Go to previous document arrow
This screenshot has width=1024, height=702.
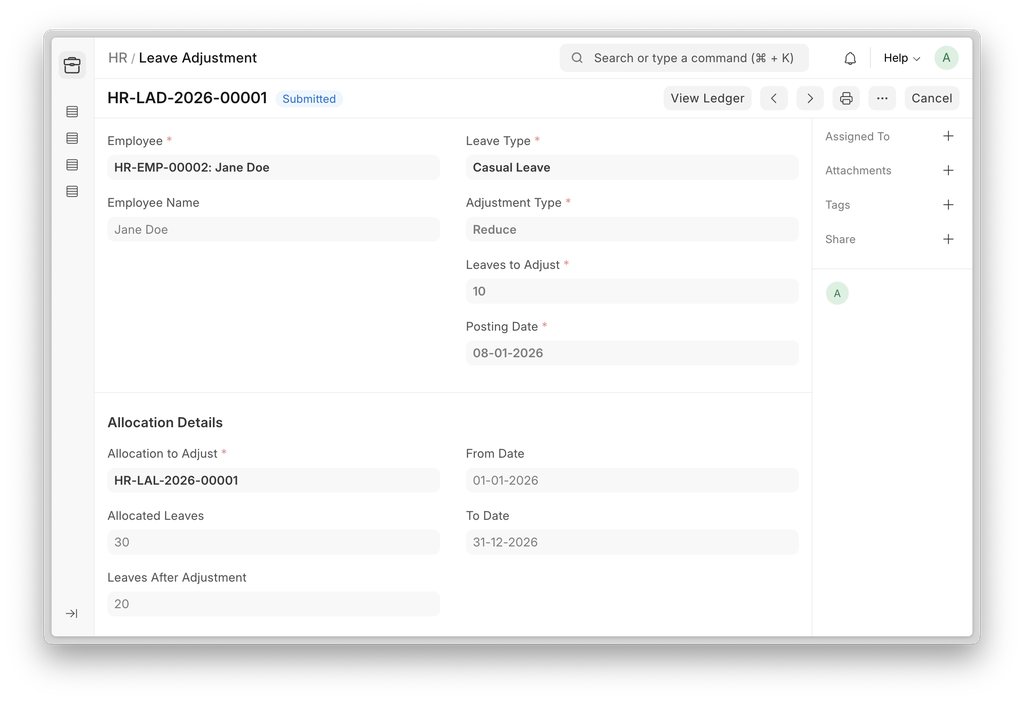(773, 98)
